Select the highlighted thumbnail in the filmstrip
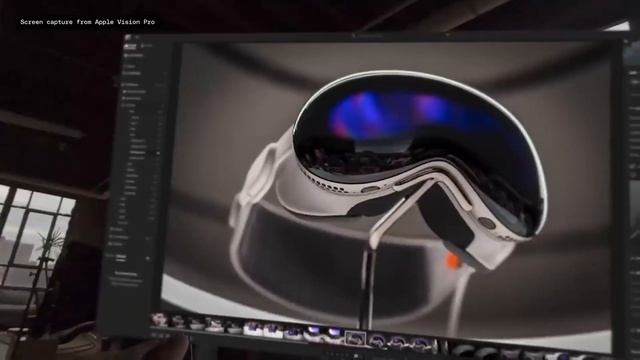Screen dimensions: 640x360 click(356, 338)
